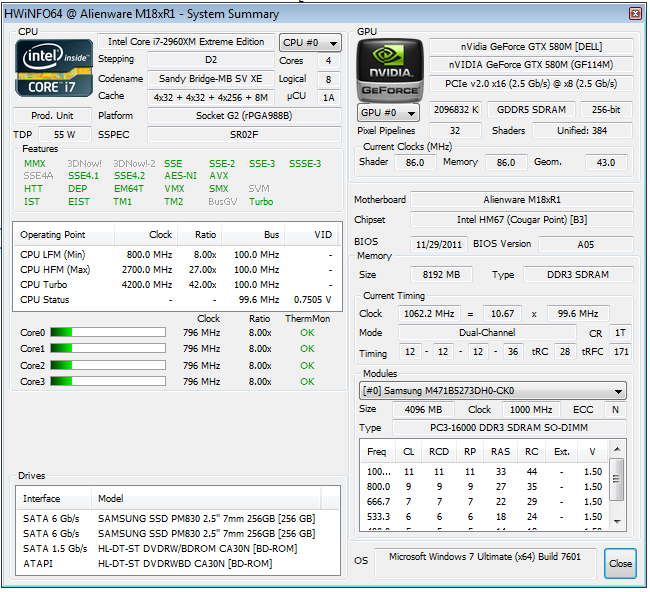Click the Bus column header
650x592 pixels.
[x=253, y=235]
